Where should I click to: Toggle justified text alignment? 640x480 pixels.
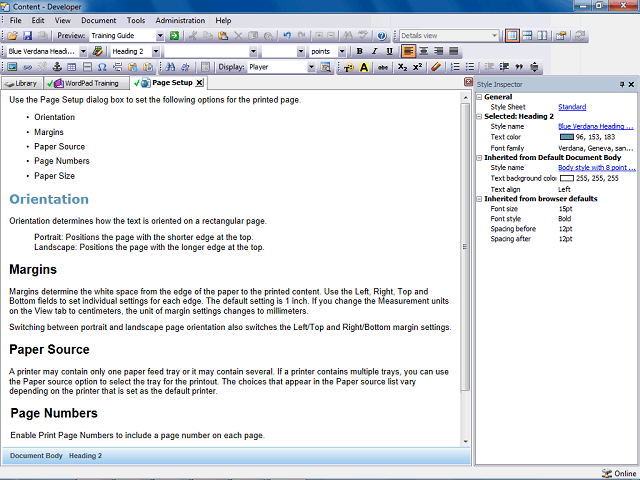(453, 51)
